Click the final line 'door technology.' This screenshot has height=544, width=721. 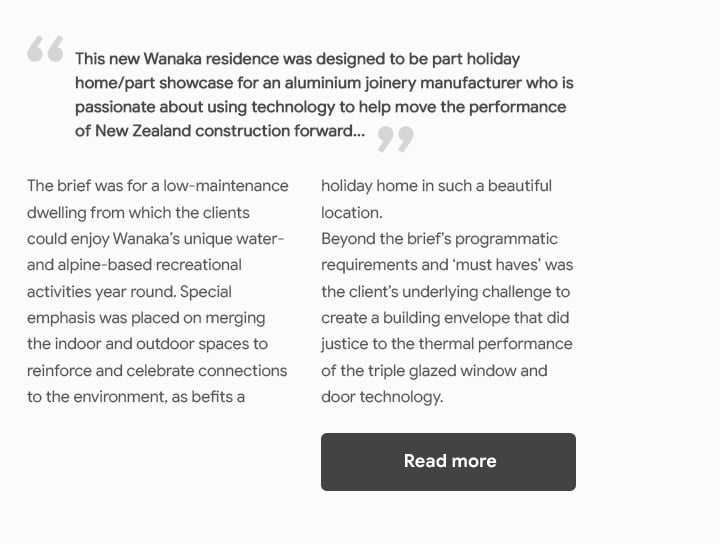382,397
